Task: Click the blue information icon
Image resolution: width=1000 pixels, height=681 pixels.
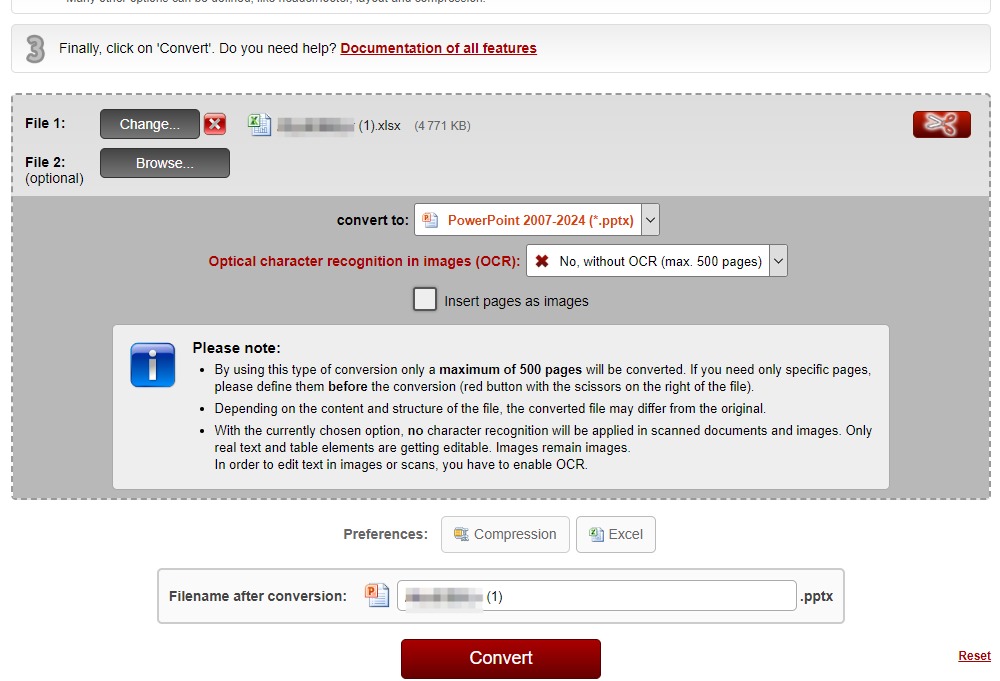Action: 152,365
